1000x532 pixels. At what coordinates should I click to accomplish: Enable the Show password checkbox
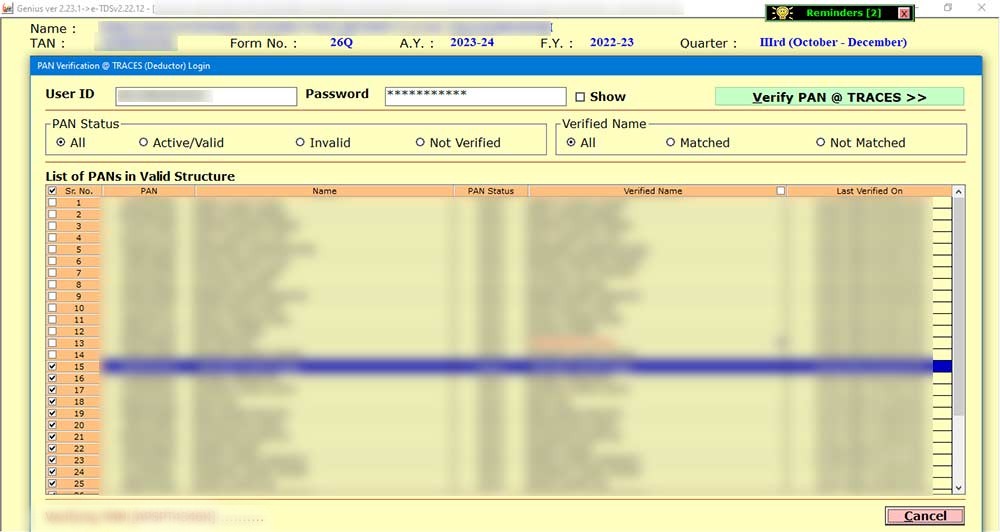[x=580, y=97]
